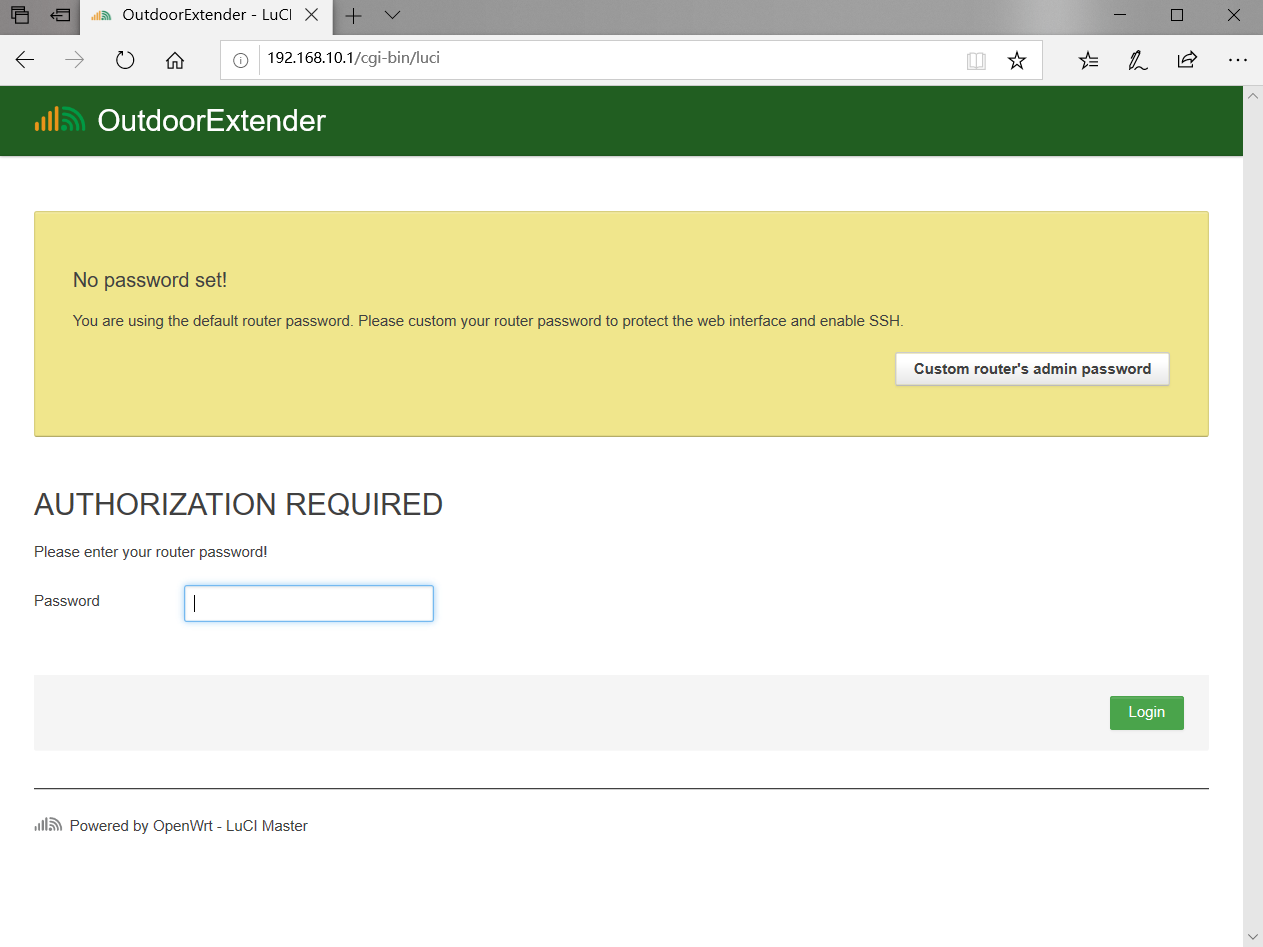Click the site information icon in address bar
The height and width of the screenshot is (947, 1263).
[240, 60]
